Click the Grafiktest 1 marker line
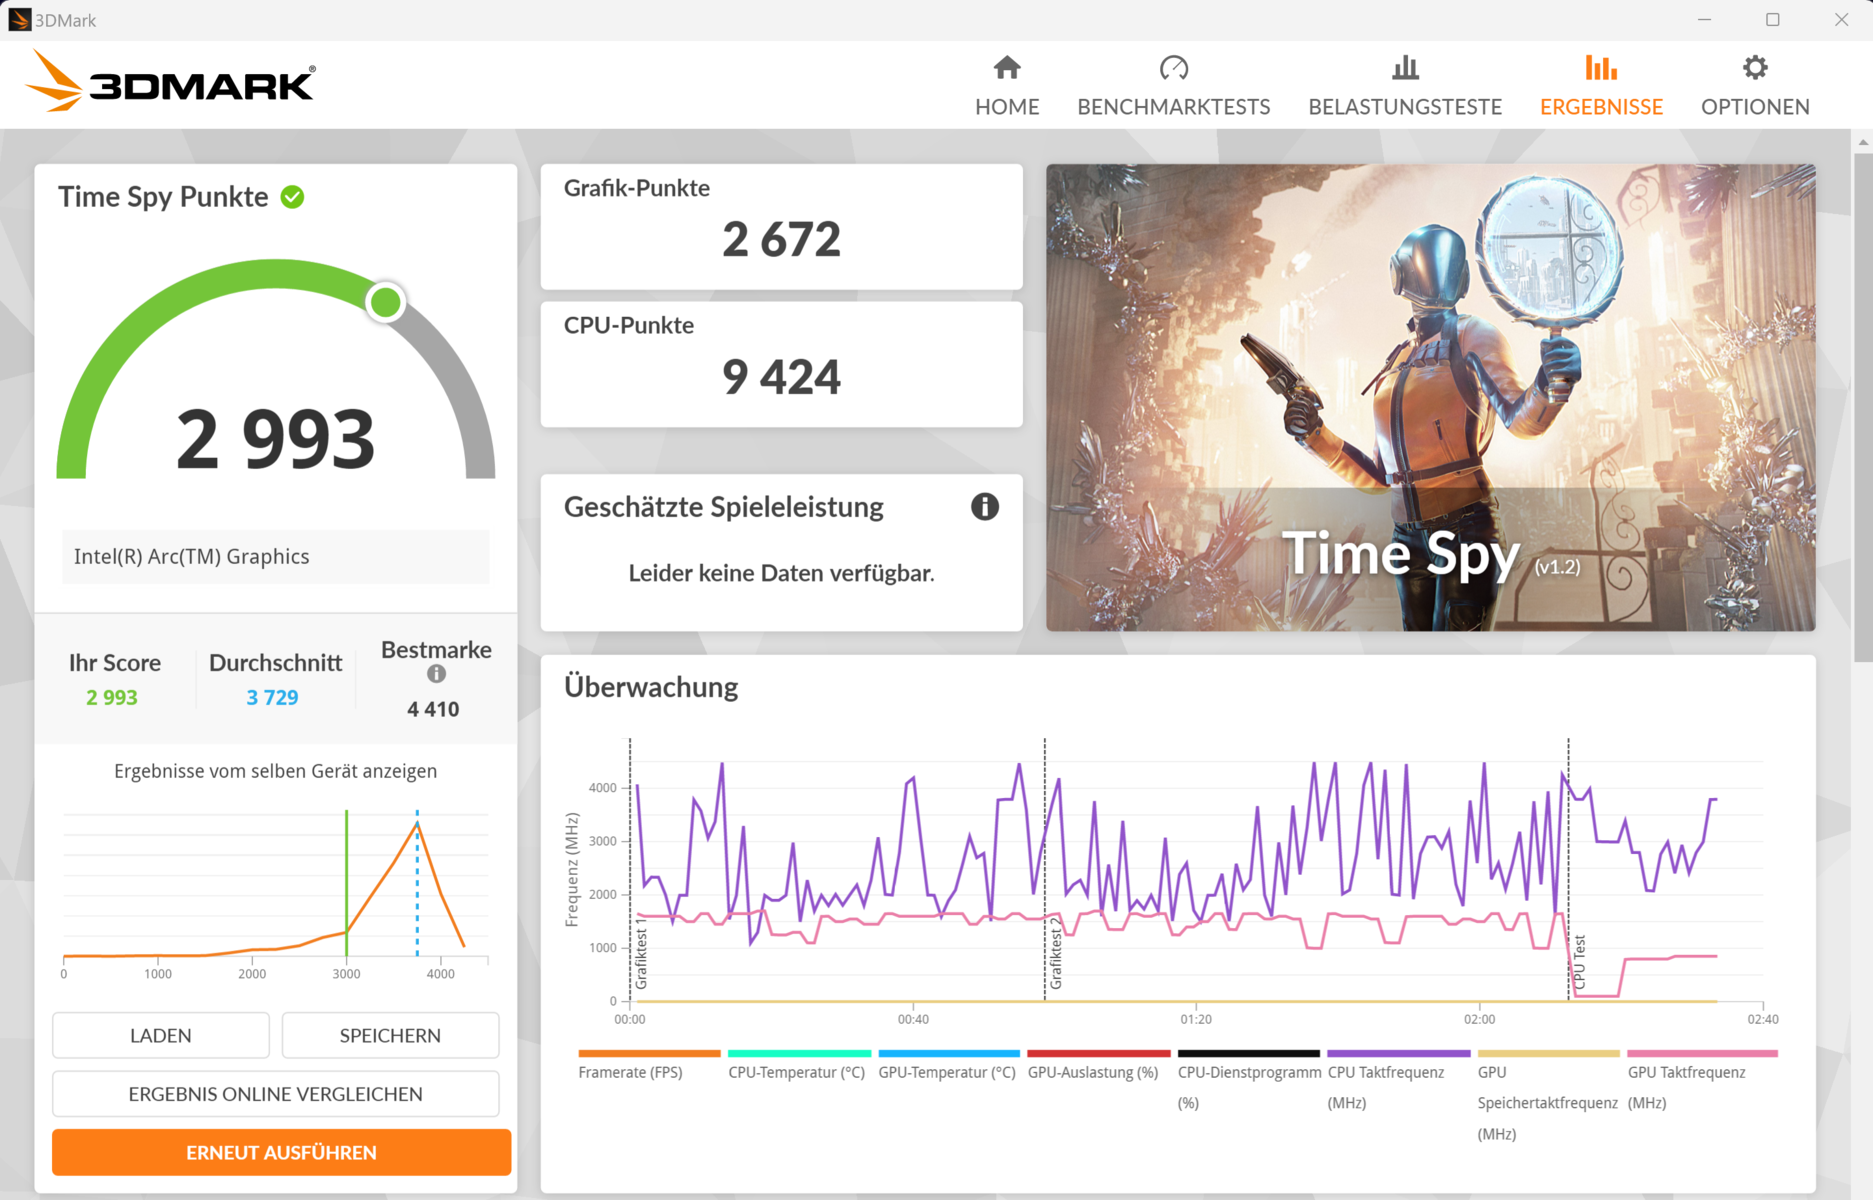 [630, 870]
